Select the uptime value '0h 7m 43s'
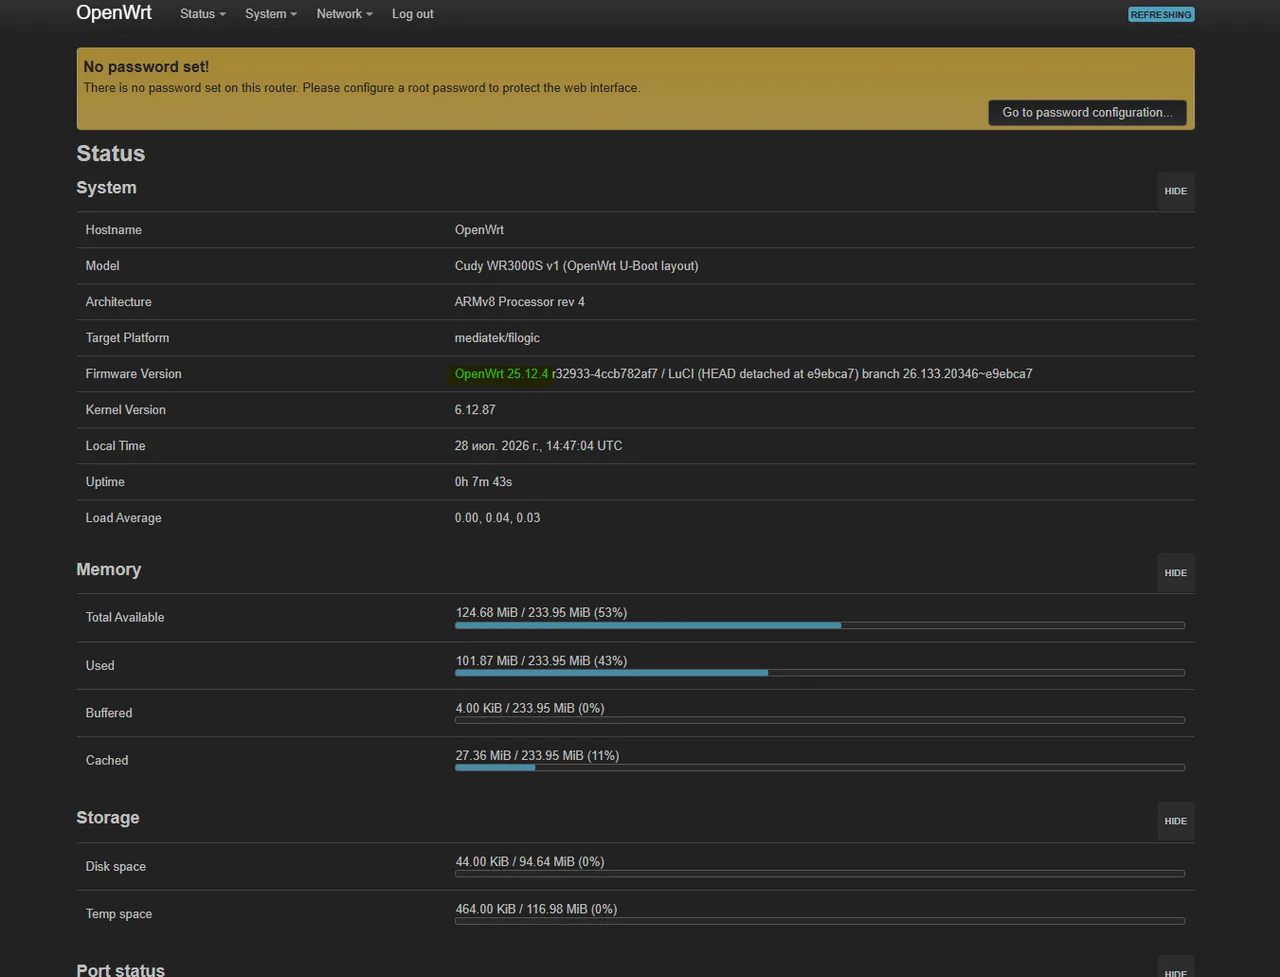The image size is (1280, 977). coord(483,482)
